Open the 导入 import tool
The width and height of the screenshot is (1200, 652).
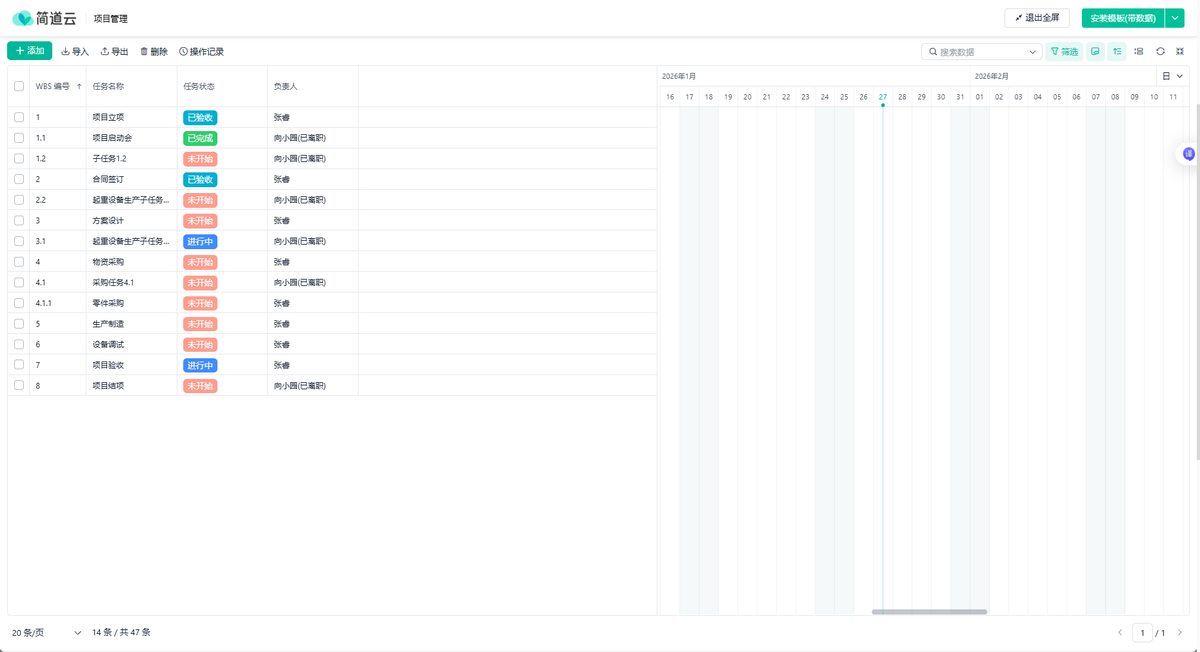[75, 51]
